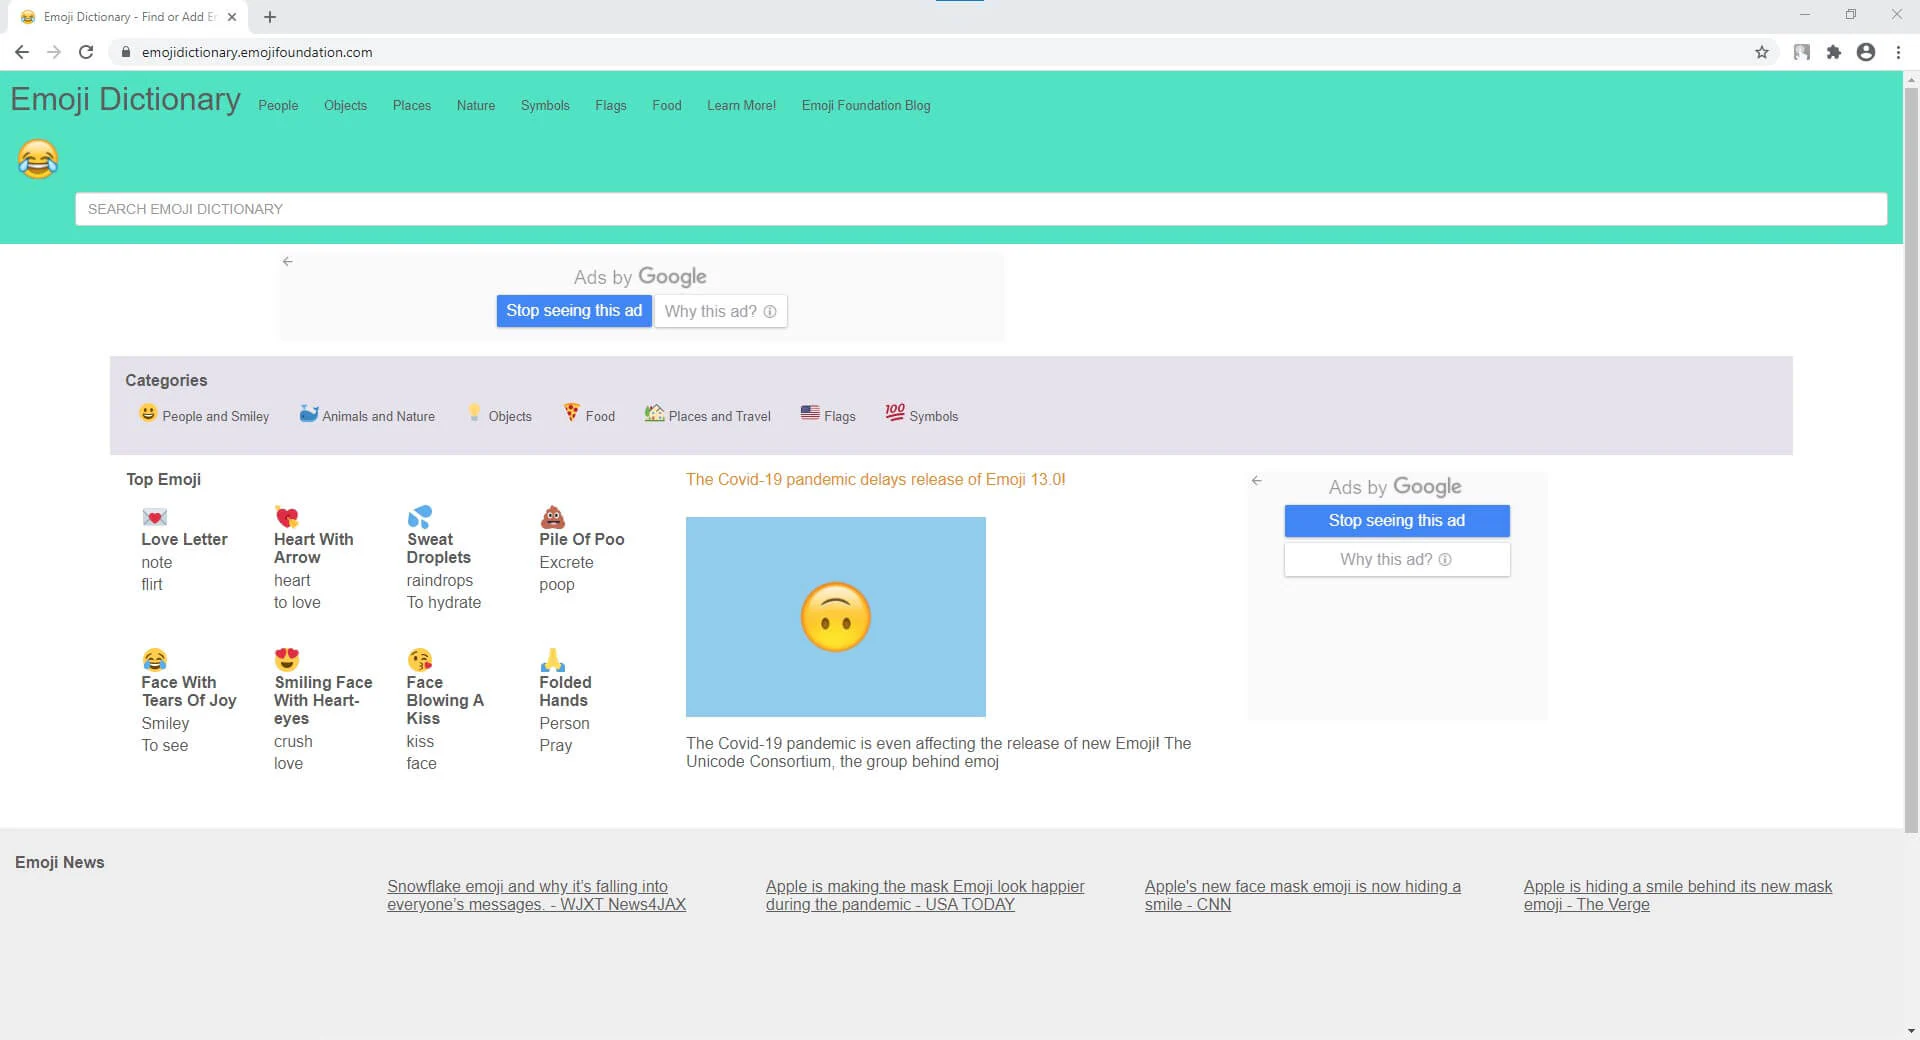Open the Chrome three-dot menu

tap(1898, 52)
